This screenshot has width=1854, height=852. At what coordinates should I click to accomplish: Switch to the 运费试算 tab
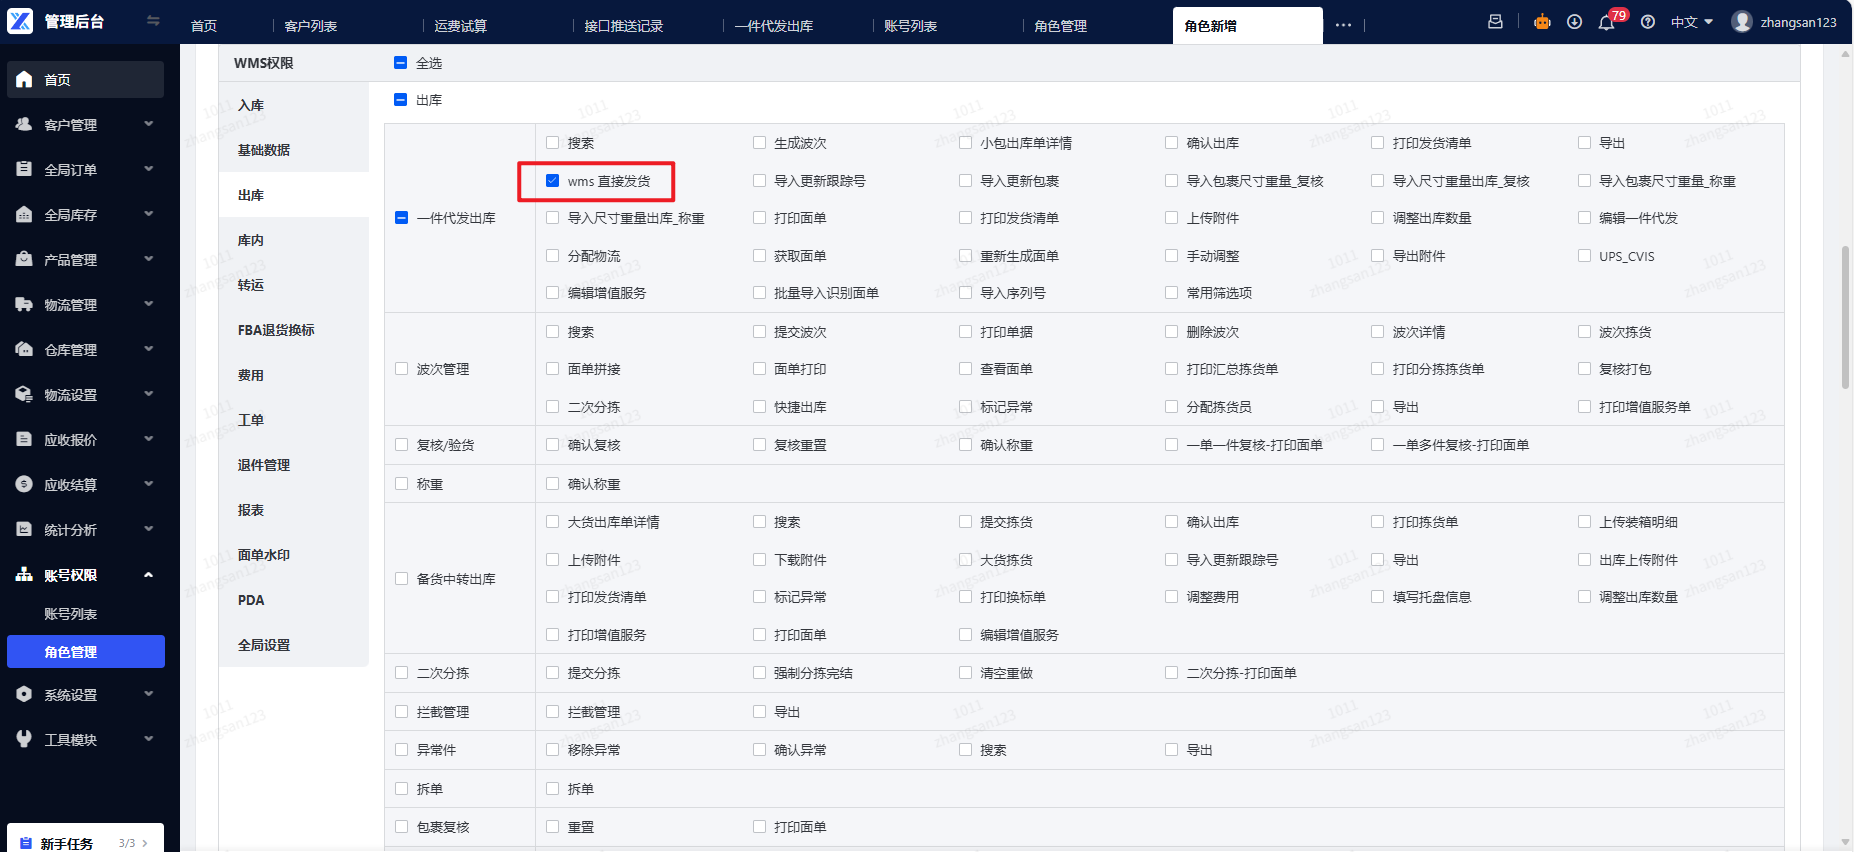point(460,26)
